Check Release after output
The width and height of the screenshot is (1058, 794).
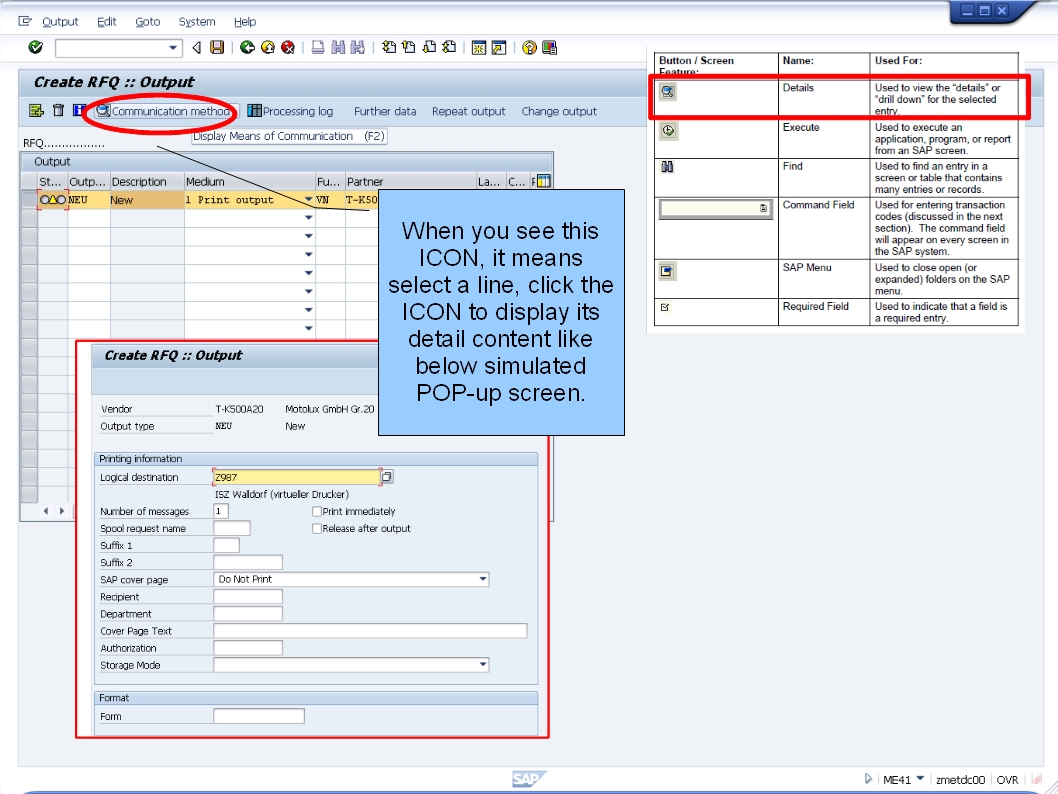[318, 528]
